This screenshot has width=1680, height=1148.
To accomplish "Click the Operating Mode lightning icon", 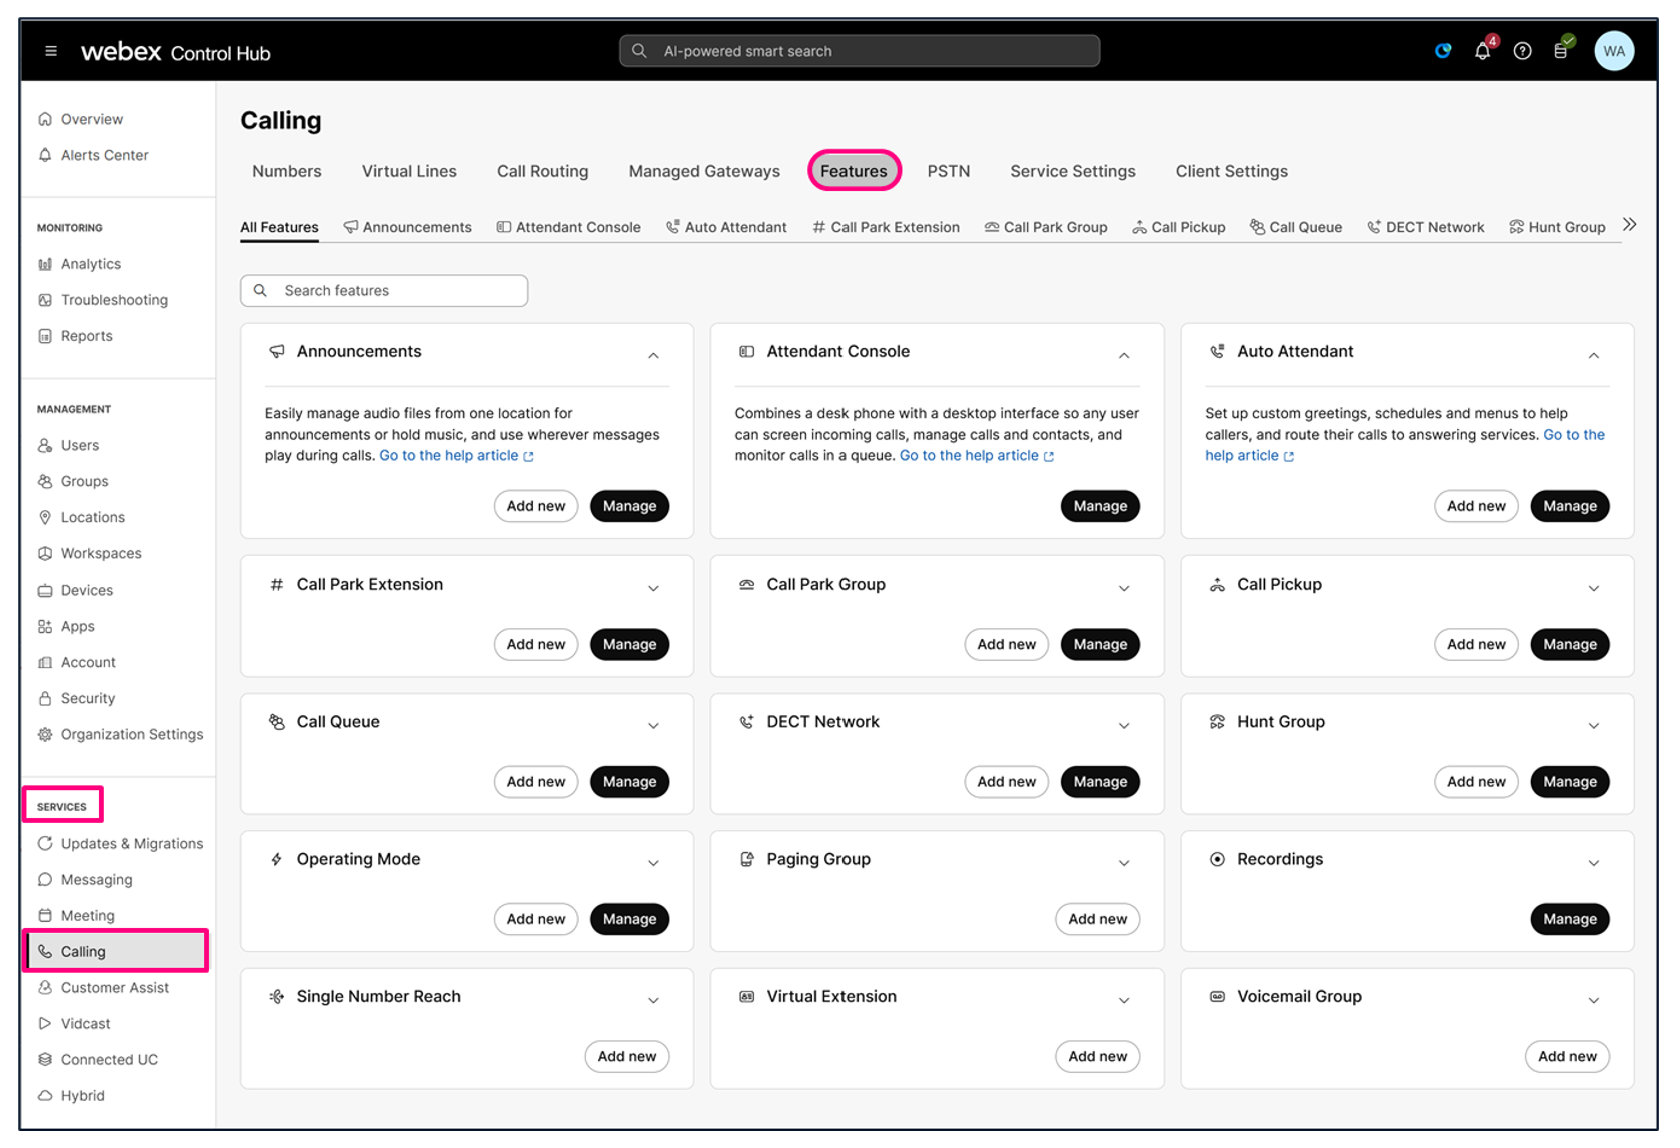I will [x=277, y=859].
